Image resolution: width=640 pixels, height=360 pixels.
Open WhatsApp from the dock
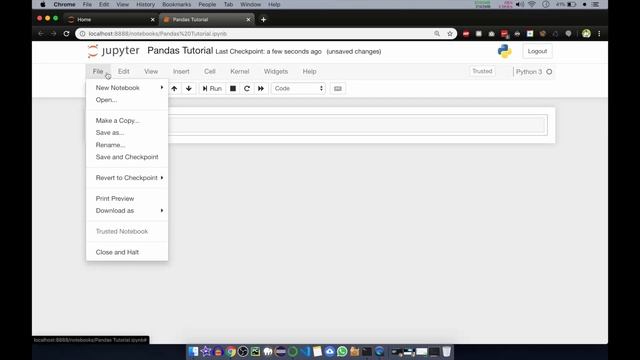point(342,351)
